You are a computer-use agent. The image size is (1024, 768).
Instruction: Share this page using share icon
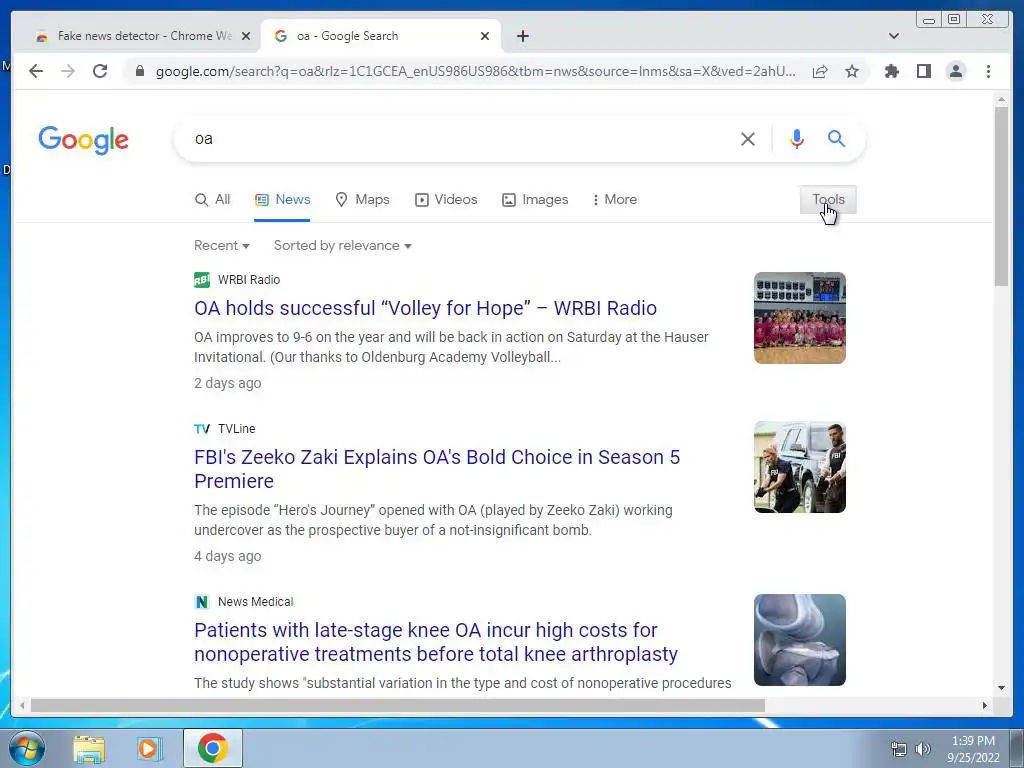(820, 71)
